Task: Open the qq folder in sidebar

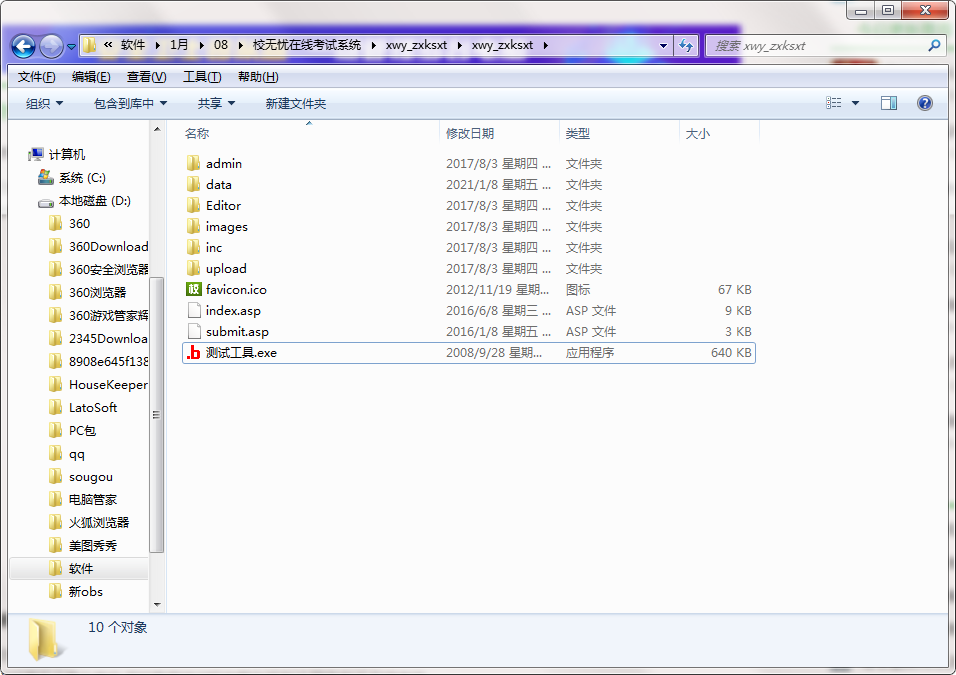Action: tap(76, 454)
